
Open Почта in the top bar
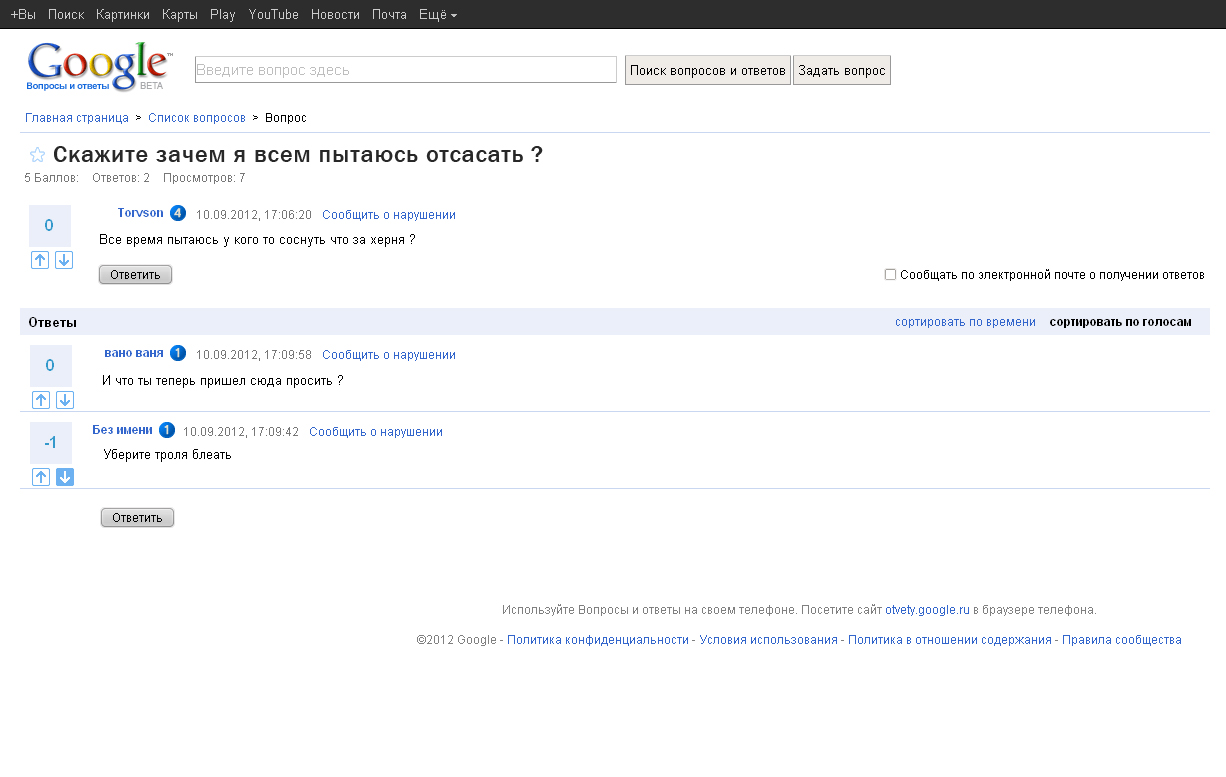389,15
